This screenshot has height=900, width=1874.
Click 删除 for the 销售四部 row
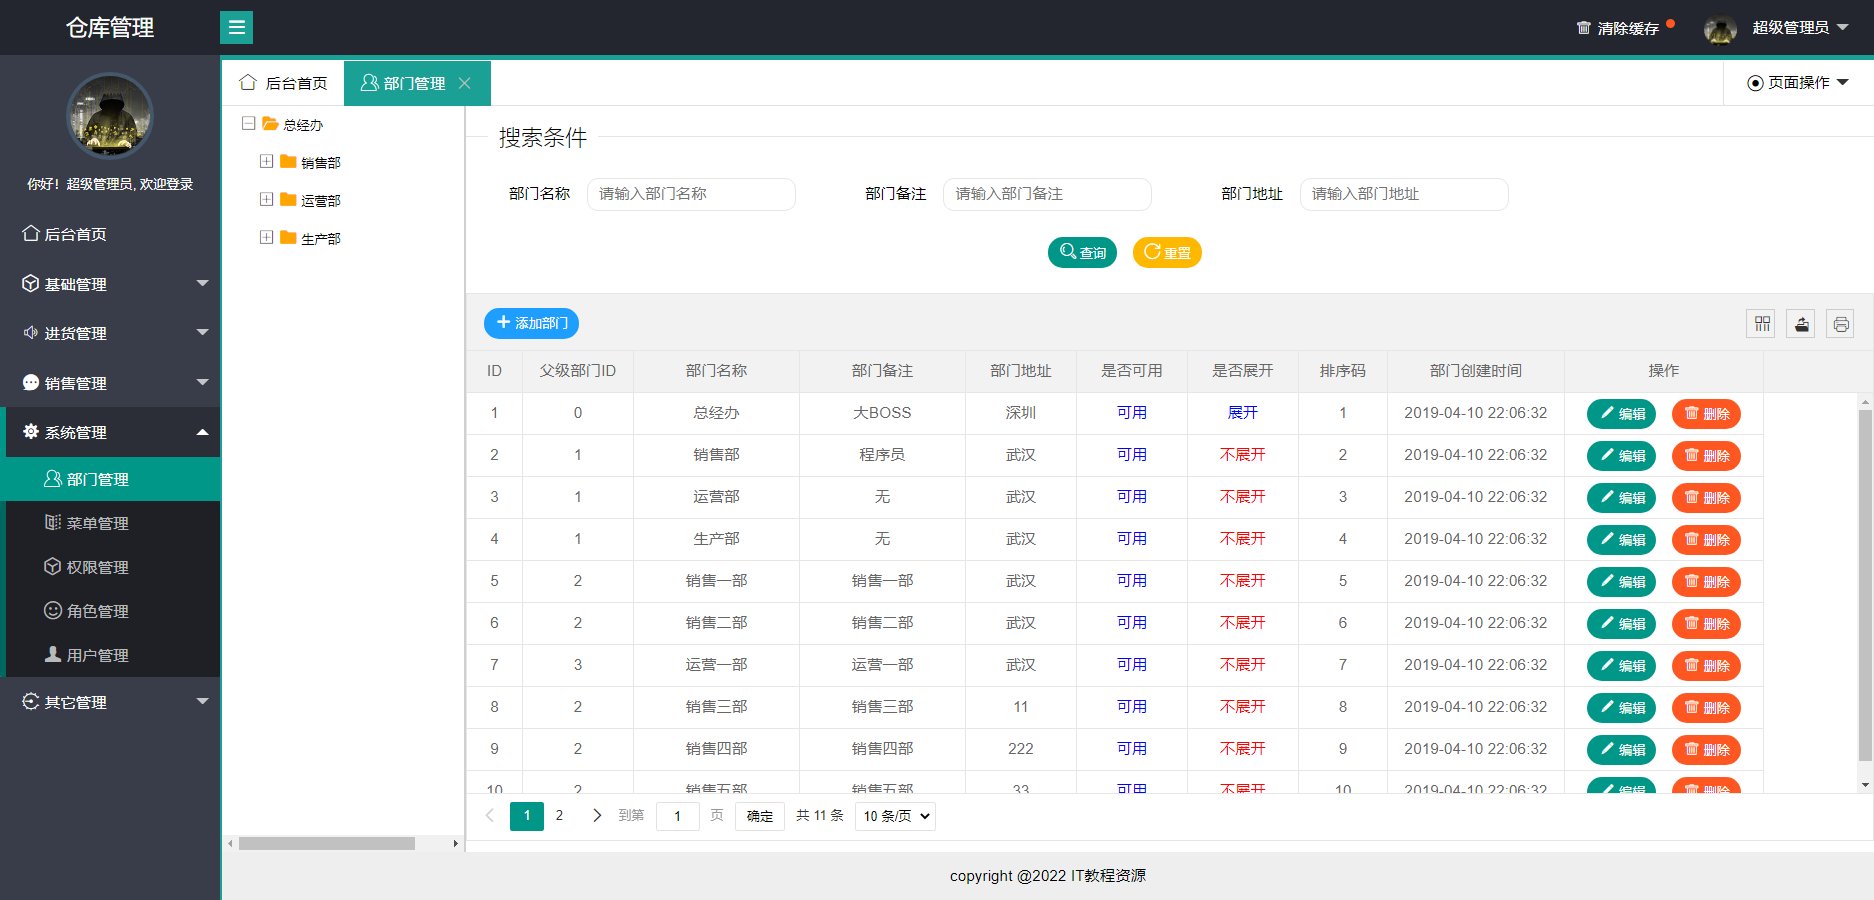[x=1706, y=749]
